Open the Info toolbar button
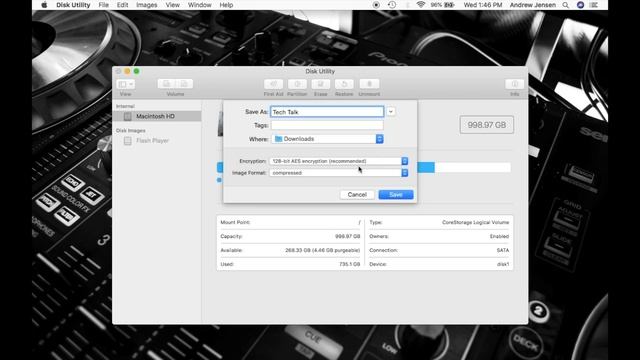 (514, 84)
